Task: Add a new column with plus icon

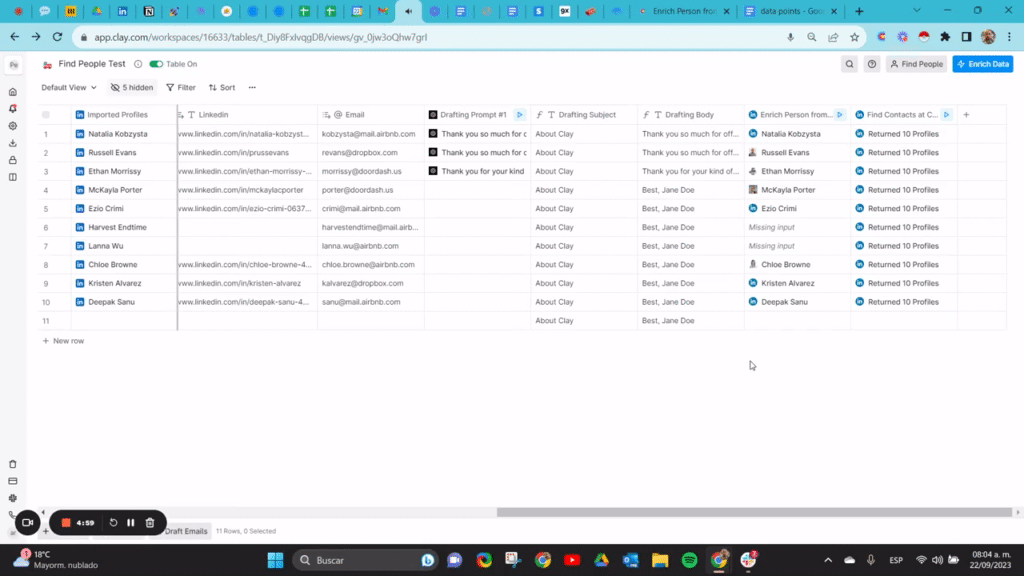Action: [966, 115]
